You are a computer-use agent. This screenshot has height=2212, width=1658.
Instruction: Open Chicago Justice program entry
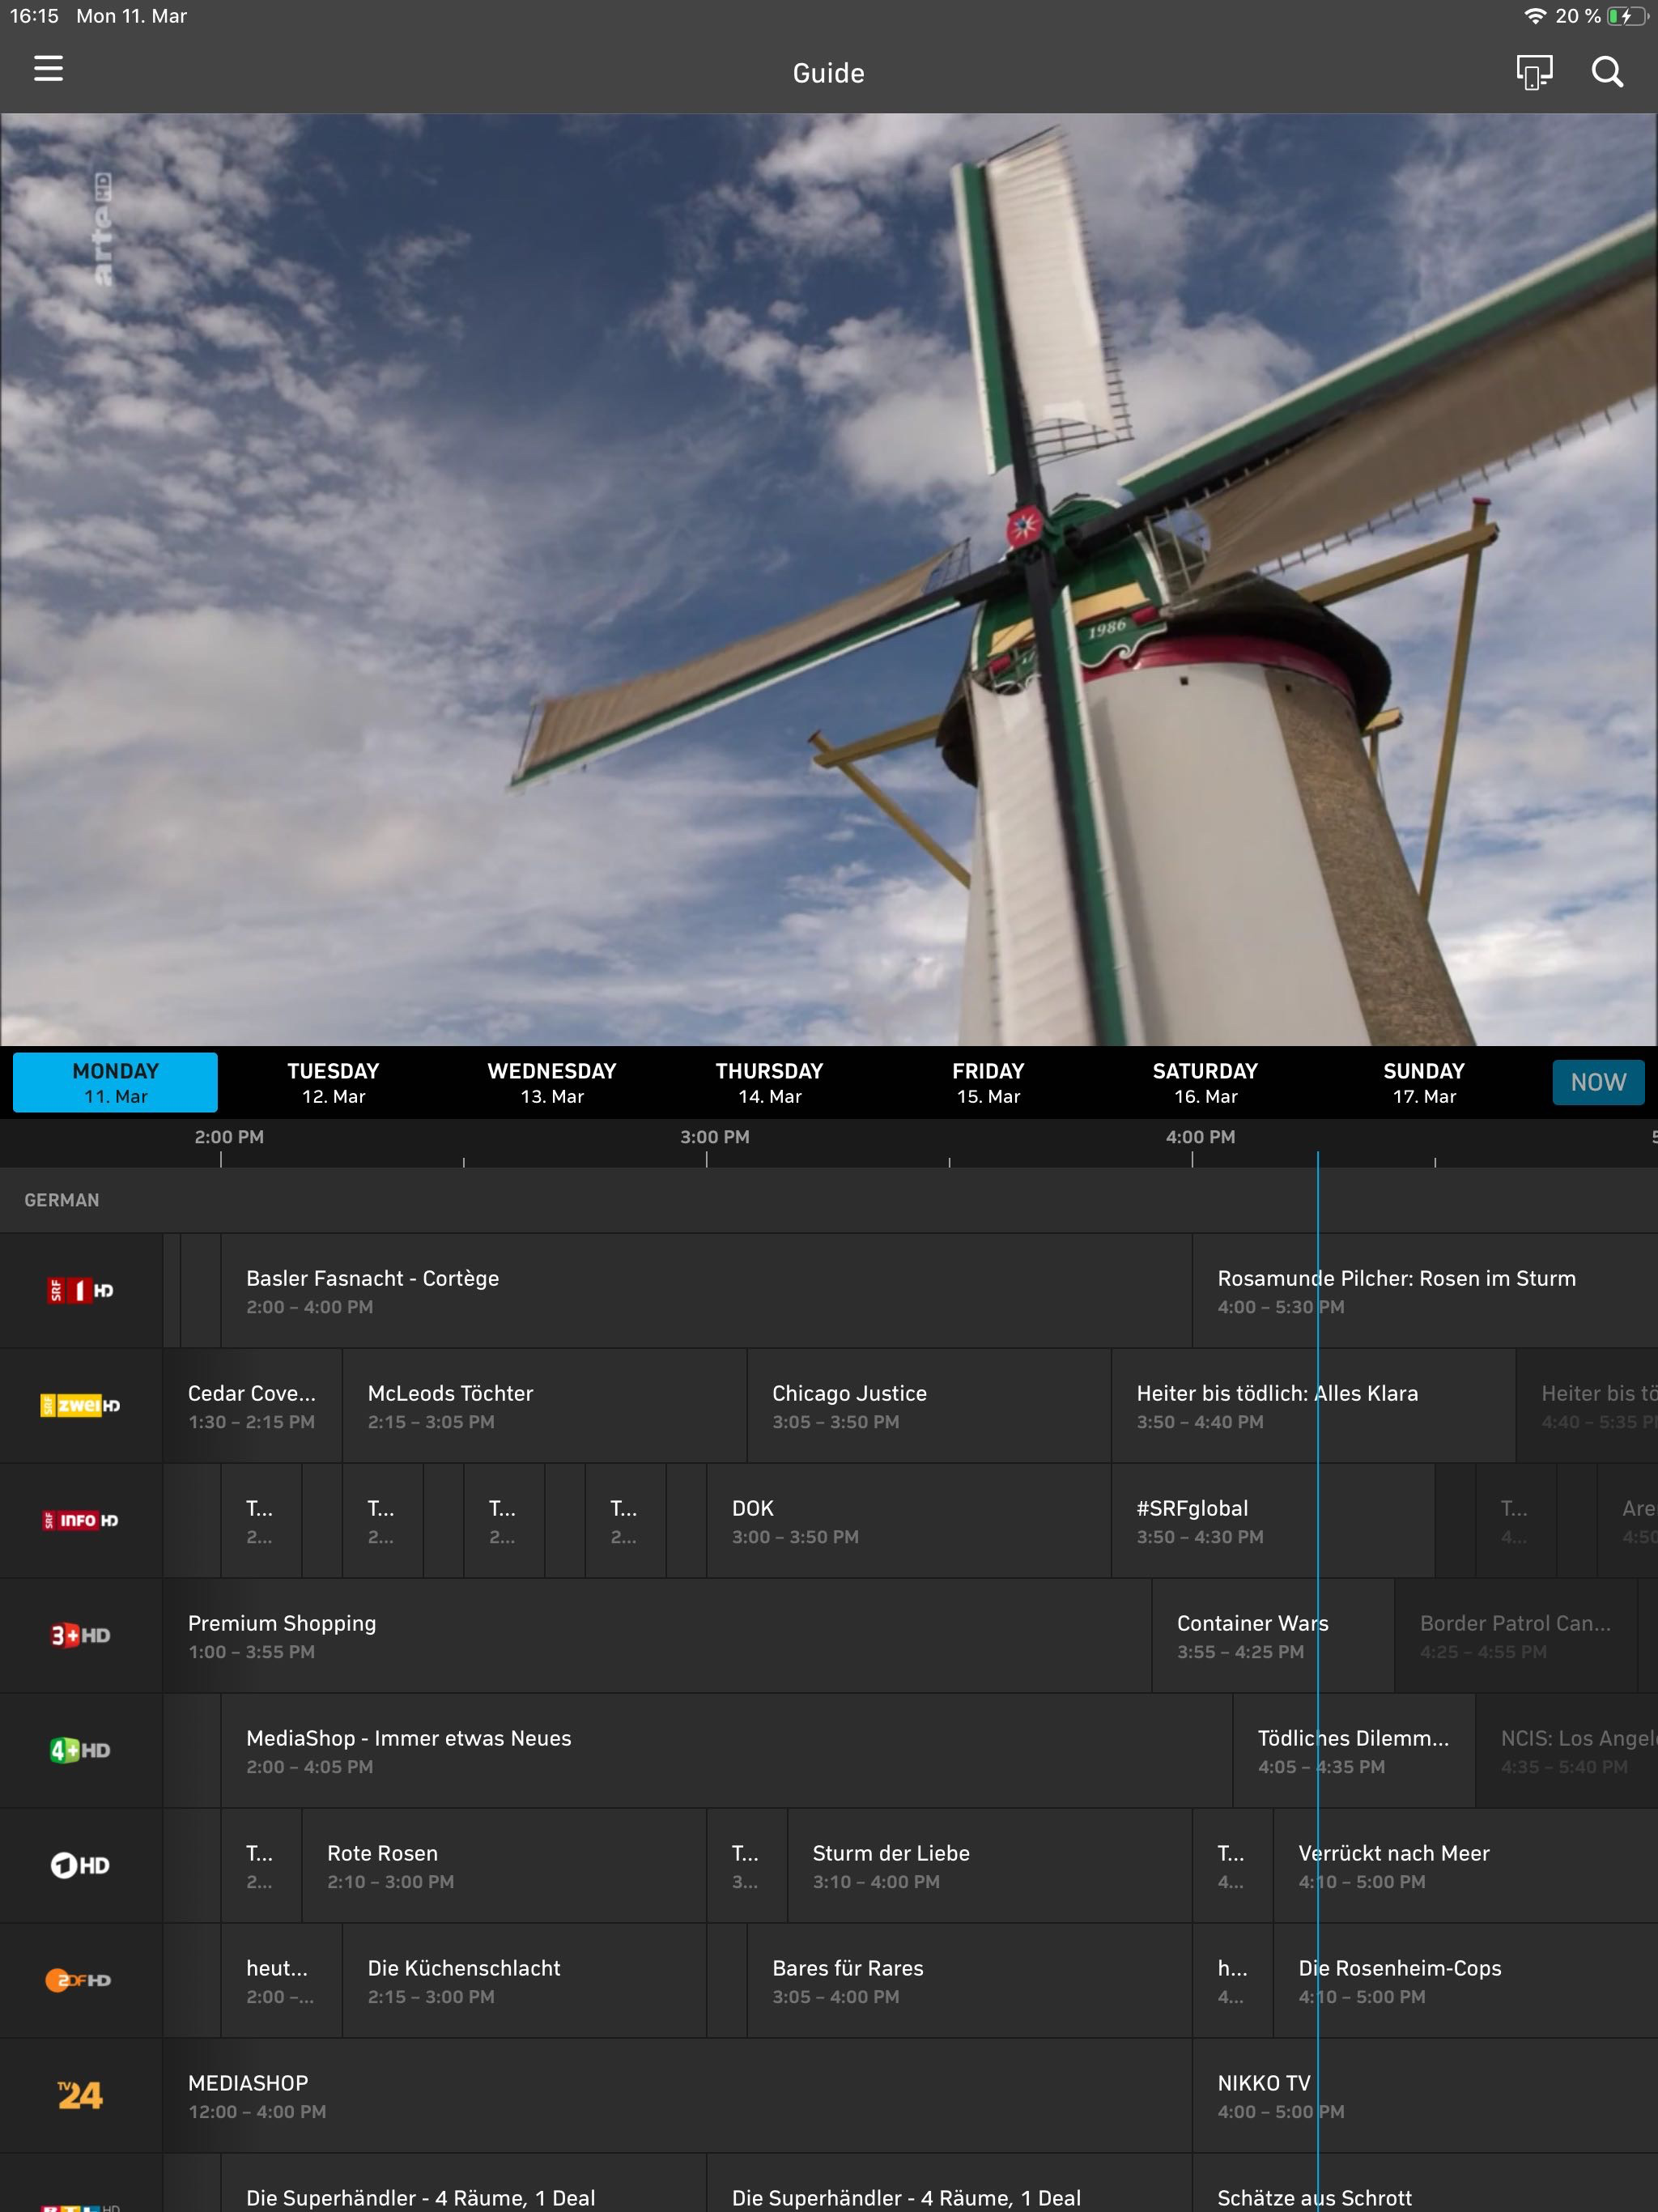929,1405
